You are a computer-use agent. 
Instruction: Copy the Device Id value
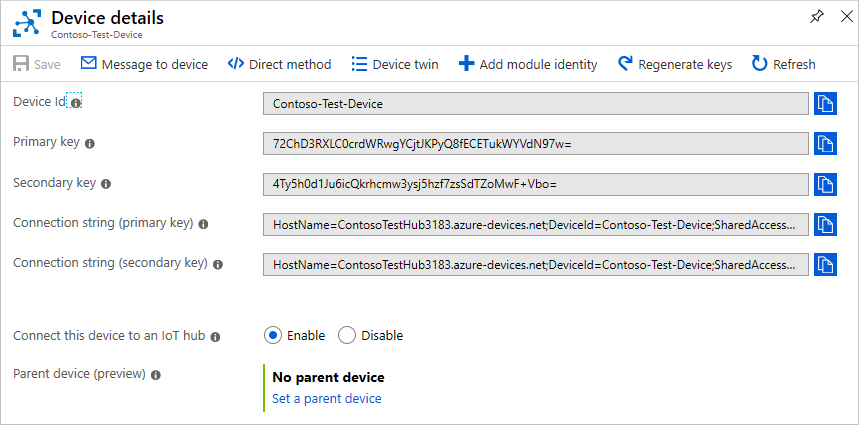(825, 104)
